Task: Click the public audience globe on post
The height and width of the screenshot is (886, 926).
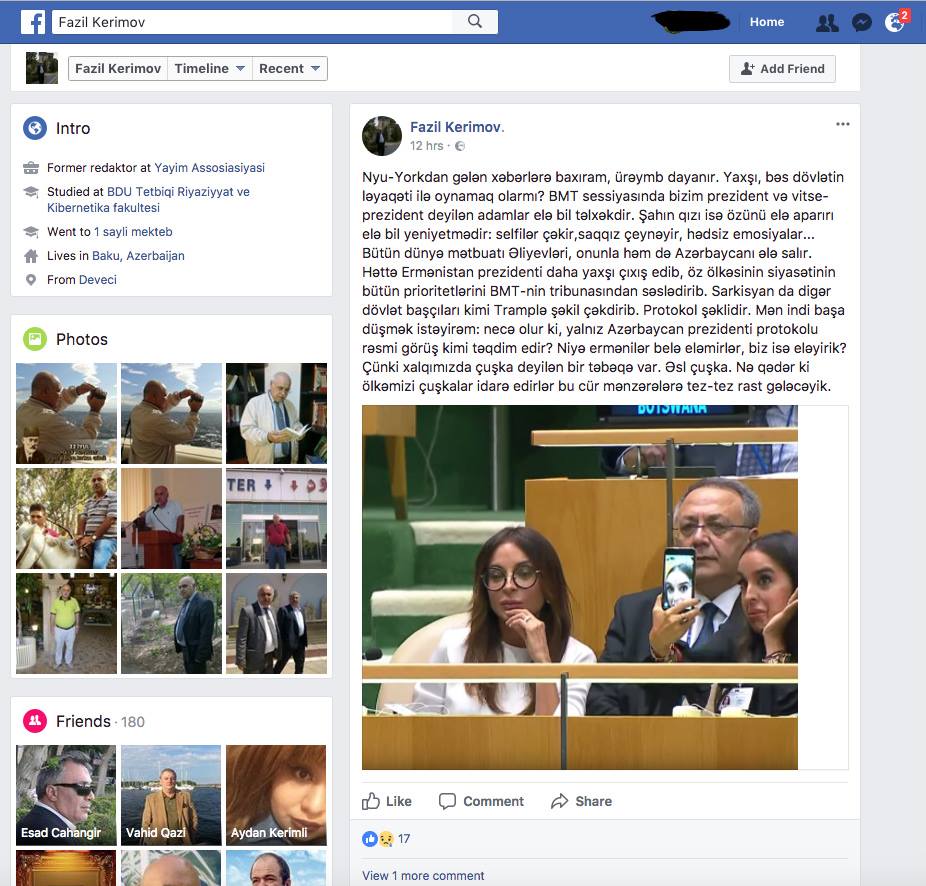Action: (460, 146)
